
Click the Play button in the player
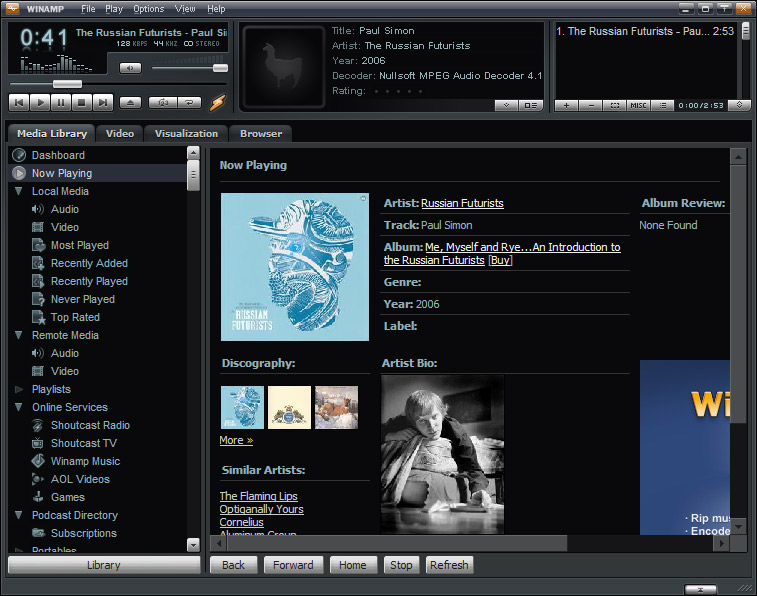(40, 102)
